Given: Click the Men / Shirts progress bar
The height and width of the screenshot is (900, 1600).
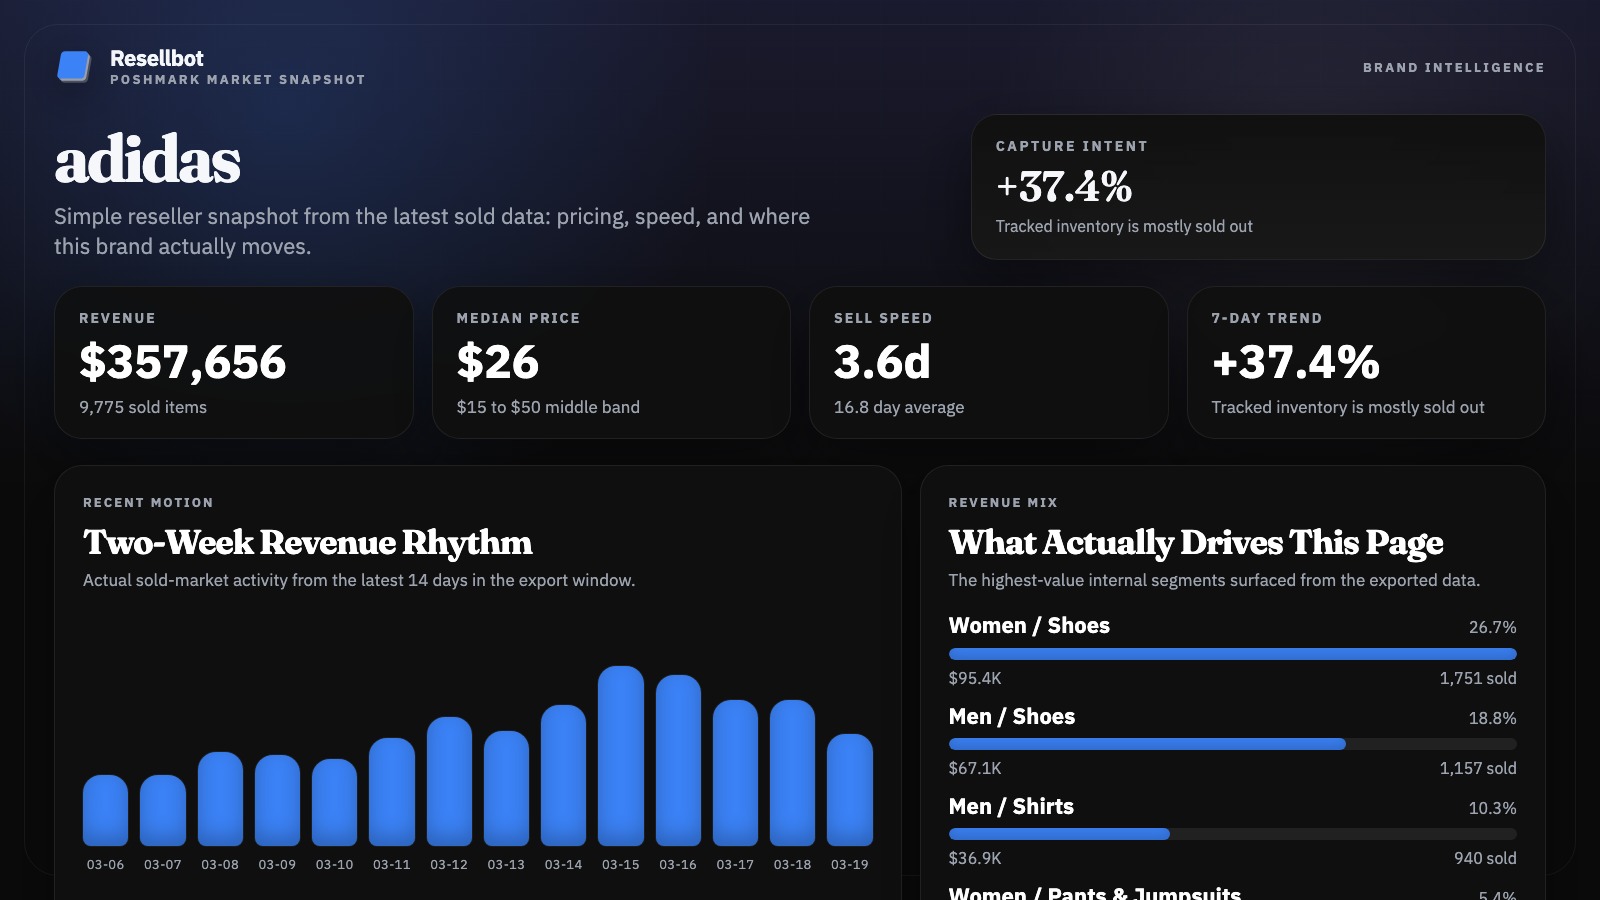Looking at the screenshot, I should pos(1059,834).
